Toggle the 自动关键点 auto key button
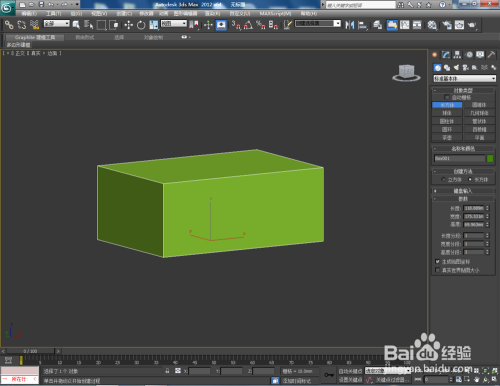The image size is (500, 386). tap(351, 371)
